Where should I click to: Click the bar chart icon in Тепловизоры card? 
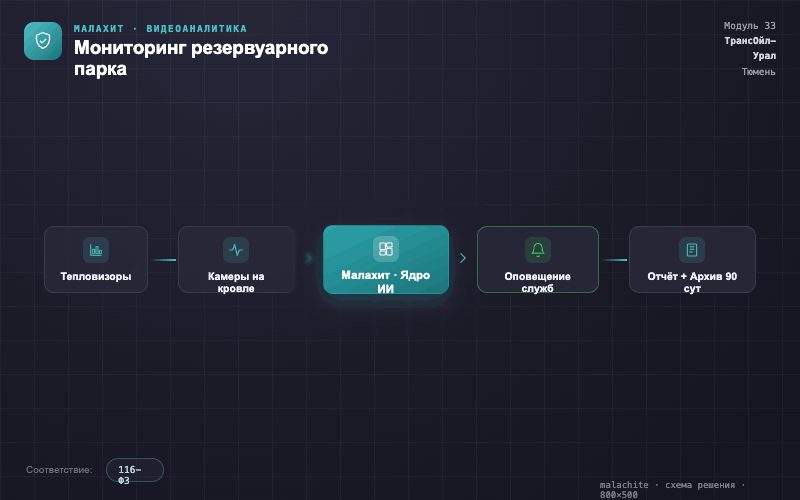pyautogui.click(x=96, y=250)
